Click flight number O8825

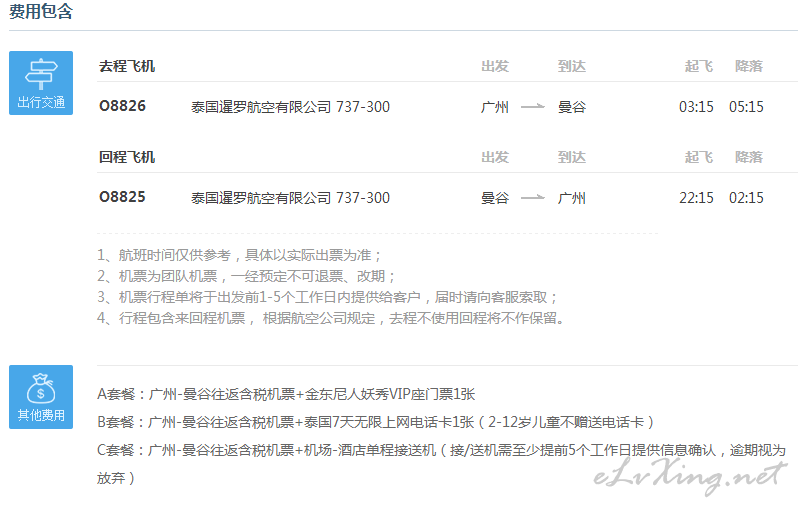point(123,197)
